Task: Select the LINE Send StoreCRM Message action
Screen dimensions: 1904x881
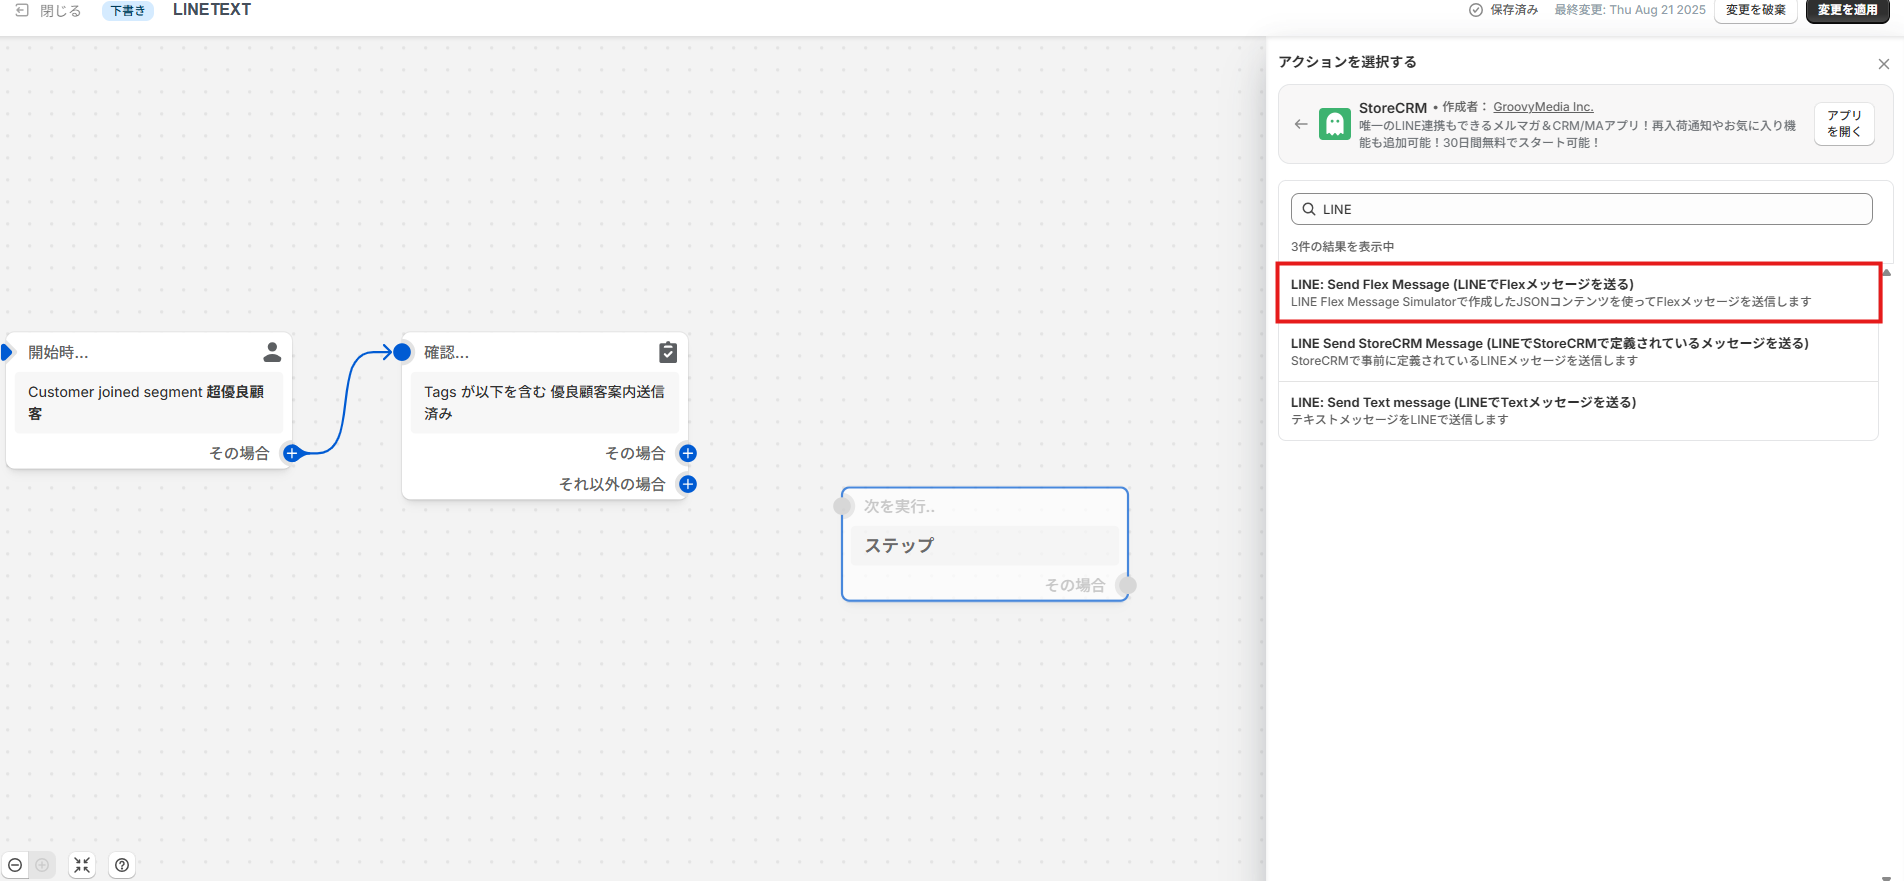Action: pos(1578,352)
